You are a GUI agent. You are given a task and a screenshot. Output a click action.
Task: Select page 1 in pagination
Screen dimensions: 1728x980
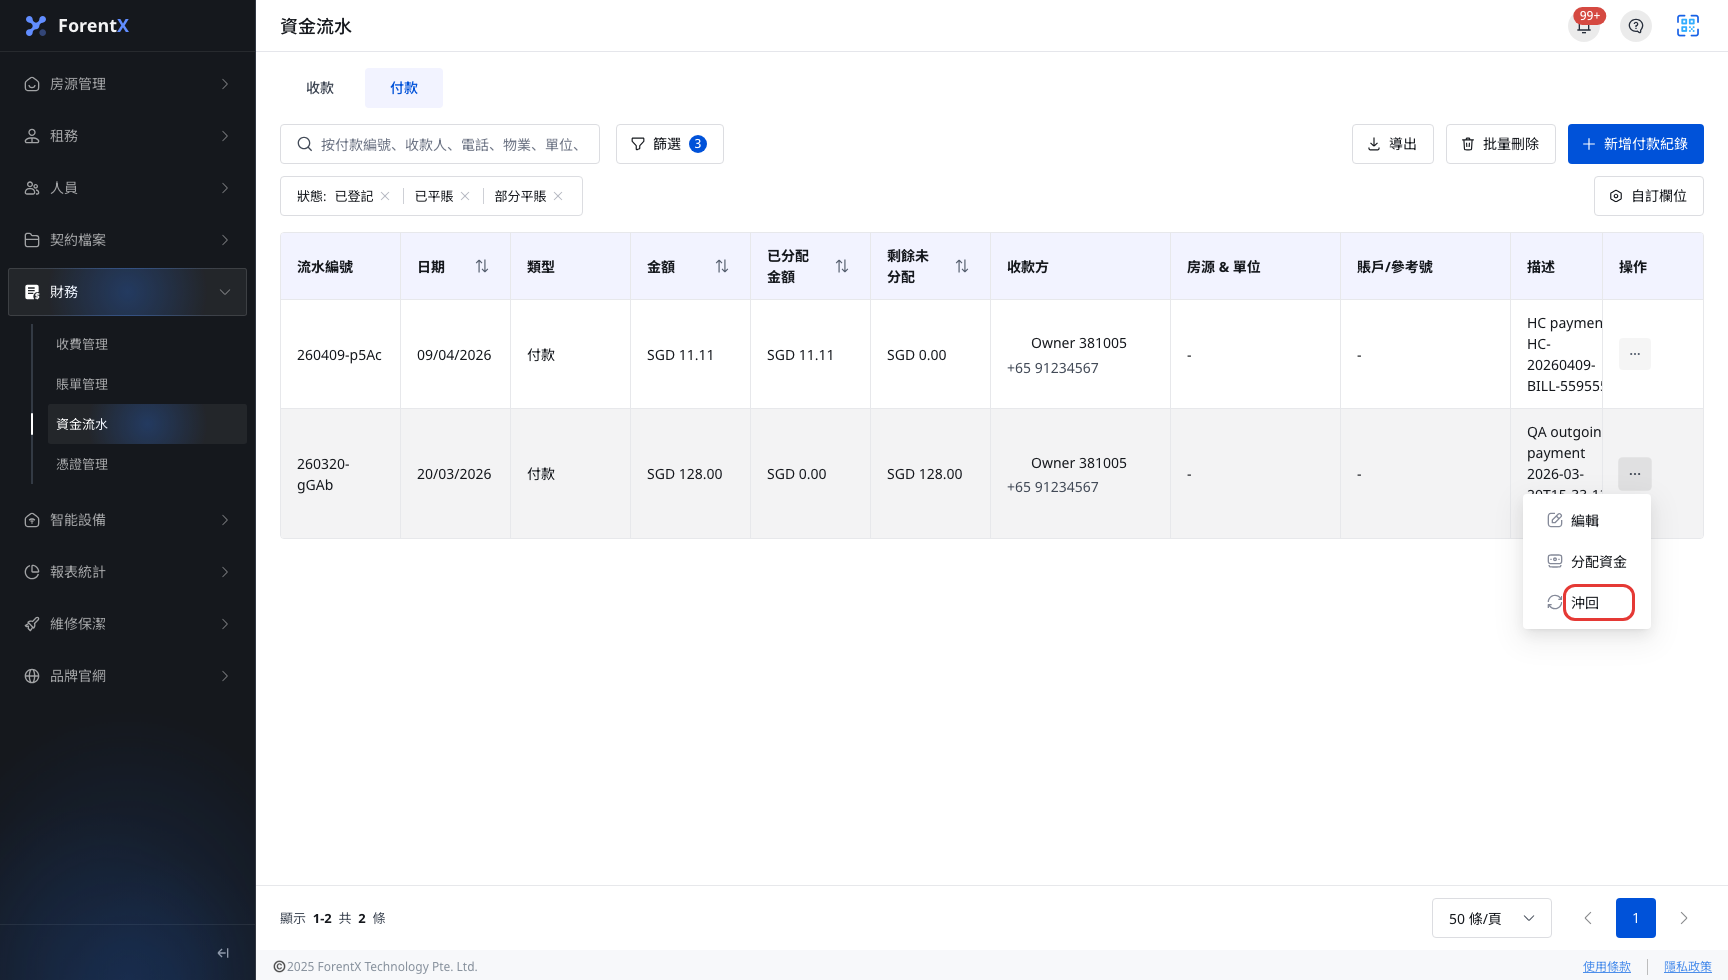pos(1636,918)
